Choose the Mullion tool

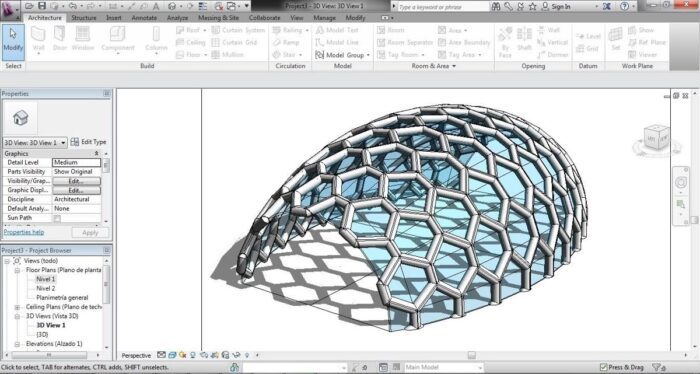[228, 54]
